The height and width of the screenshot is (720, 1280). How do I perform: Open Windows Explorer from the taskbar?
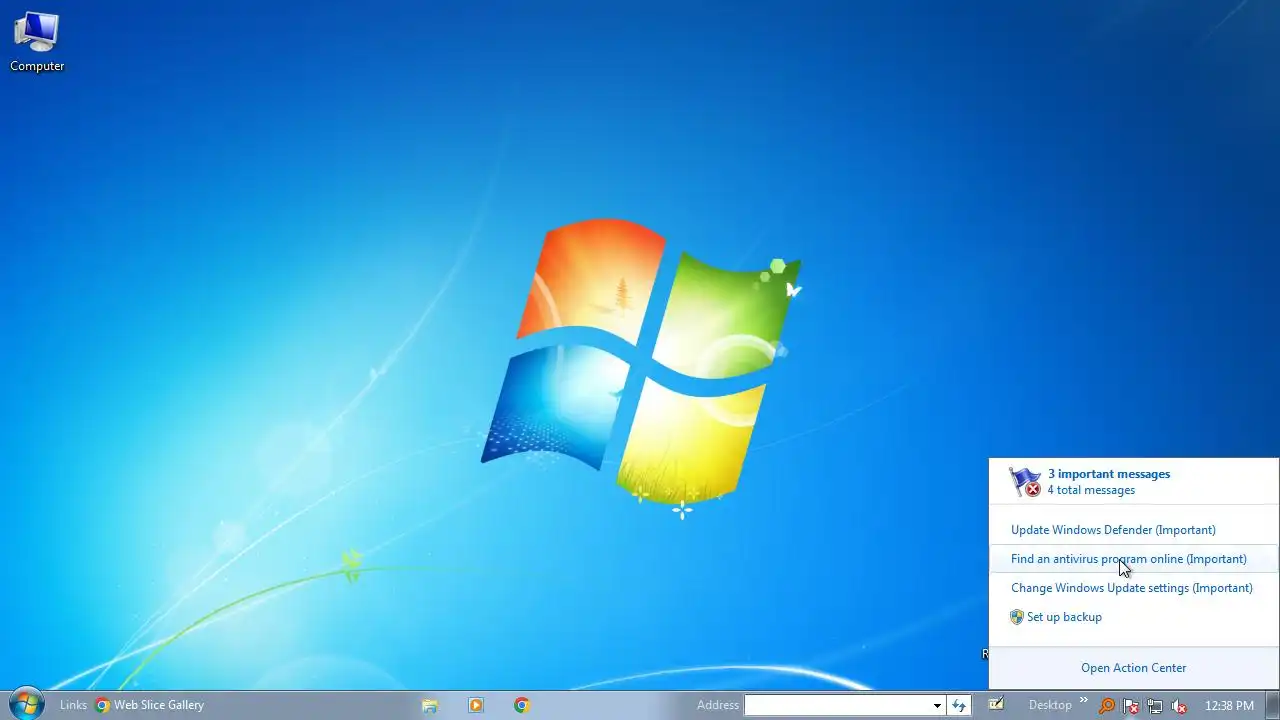coord(430,705)
